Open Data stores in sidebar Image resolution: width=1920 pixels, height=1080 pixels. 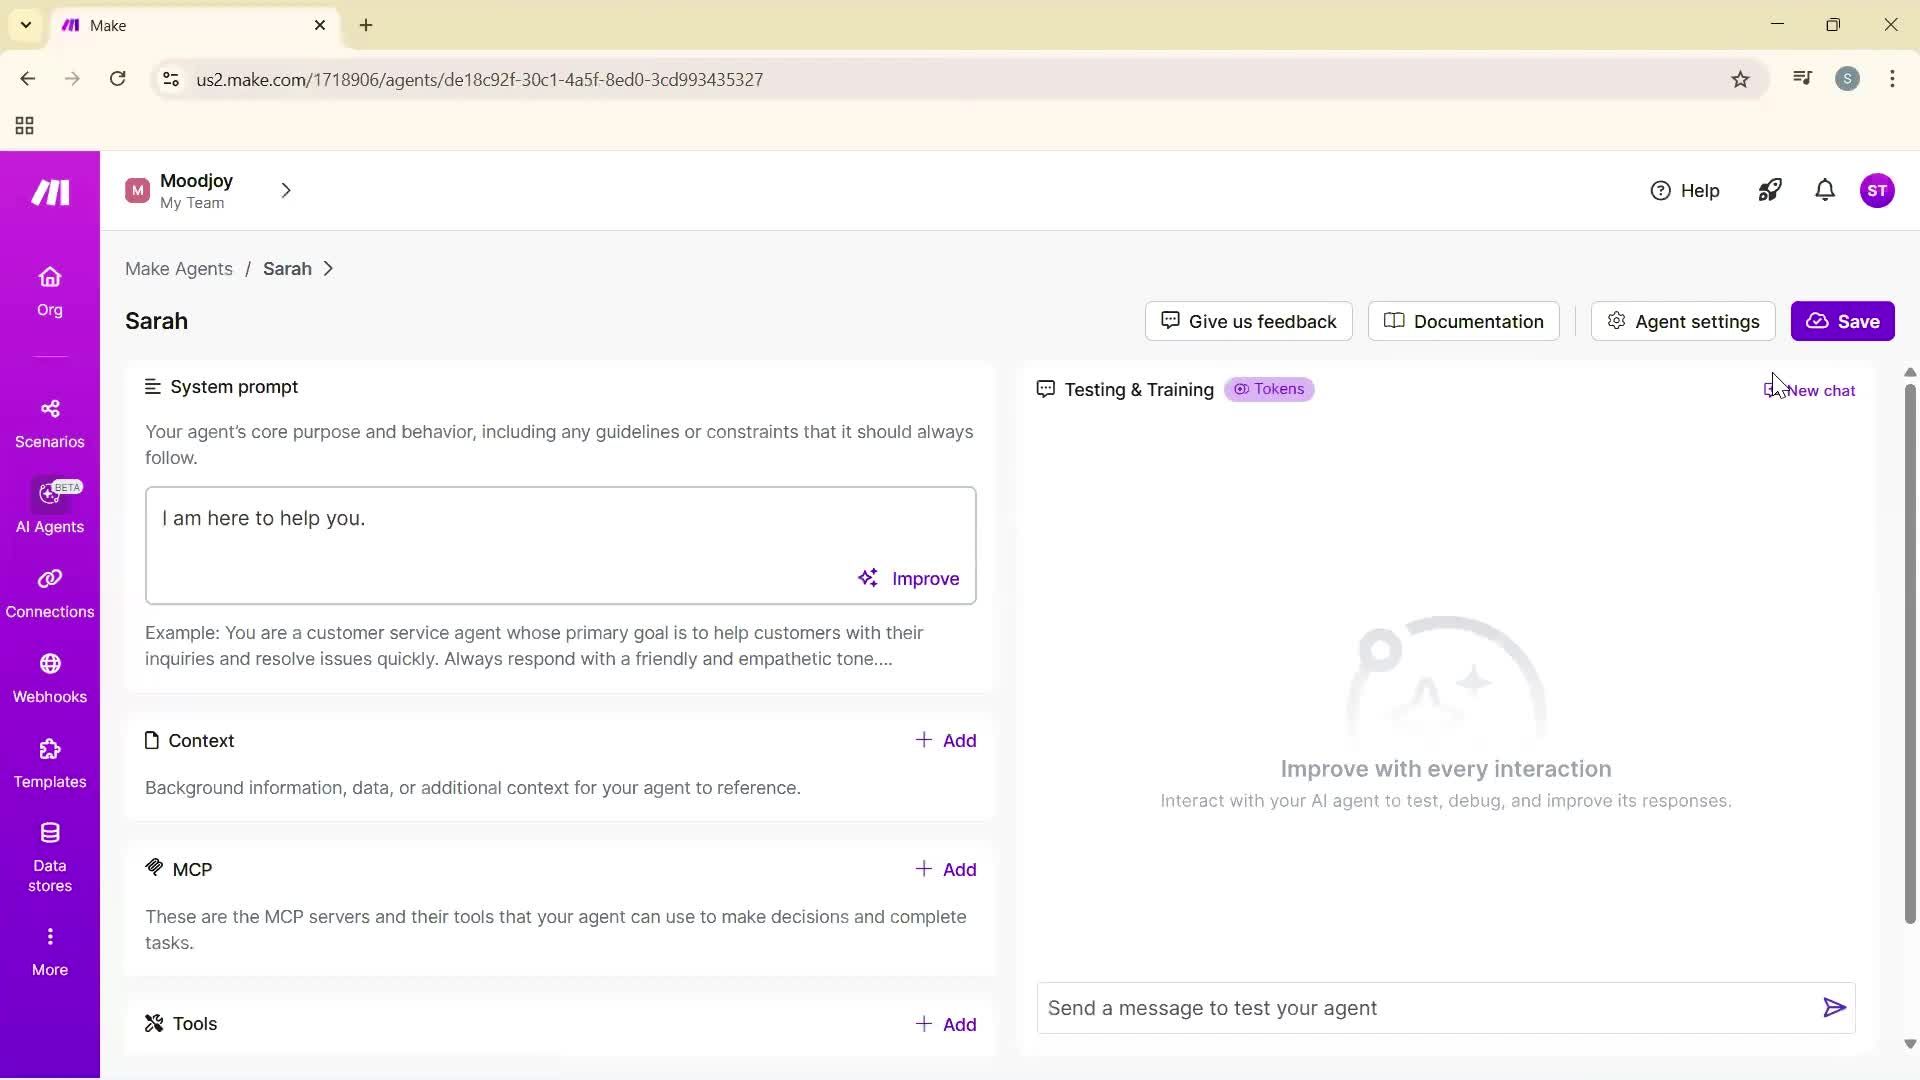(49, 856)
